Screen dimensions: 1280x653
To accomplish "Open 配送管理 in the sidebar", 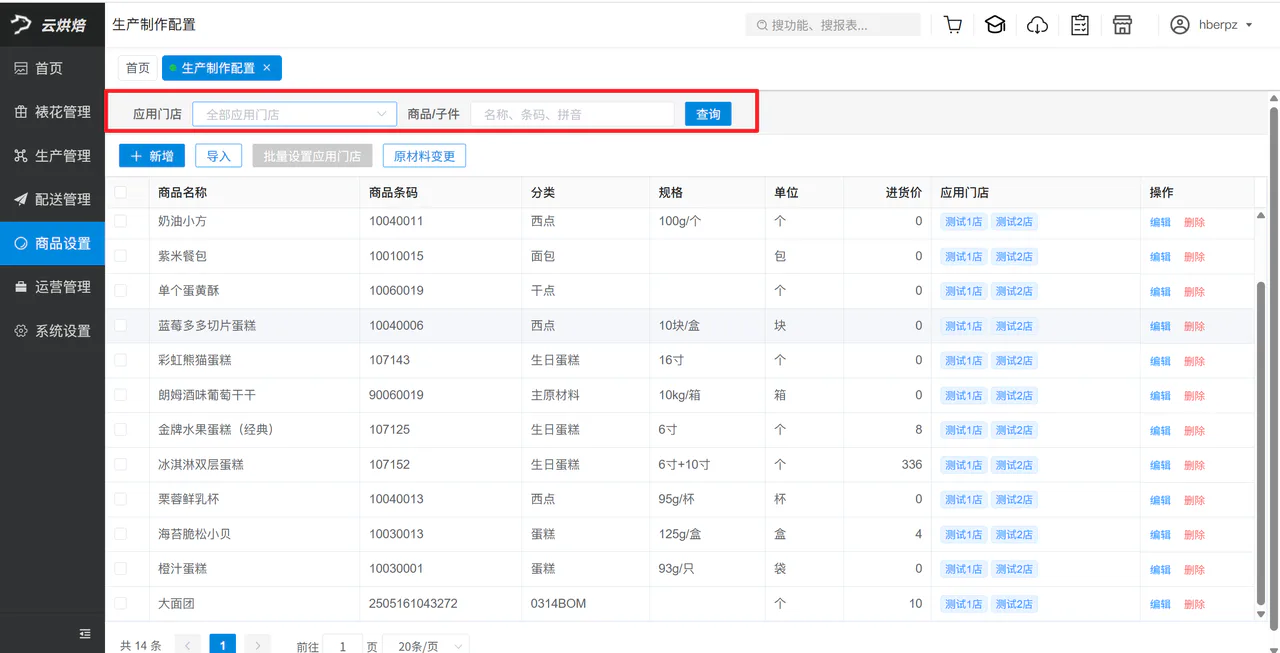I will [x=52, y=200].
